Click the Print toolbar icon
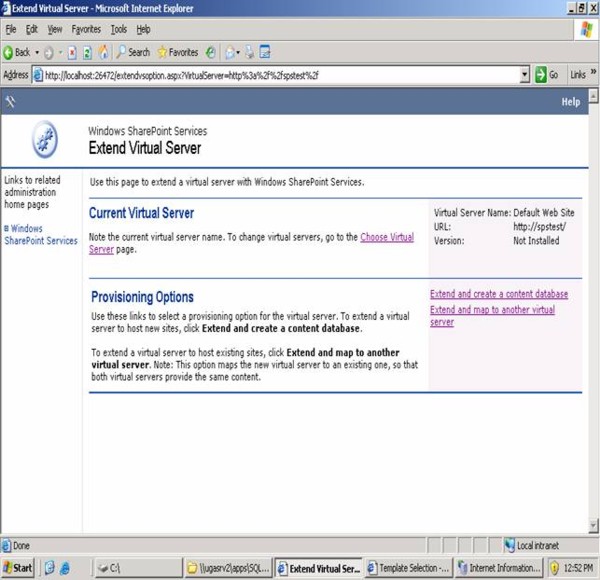The height and width of the screenshot is (580, 600). coord(249,52)
